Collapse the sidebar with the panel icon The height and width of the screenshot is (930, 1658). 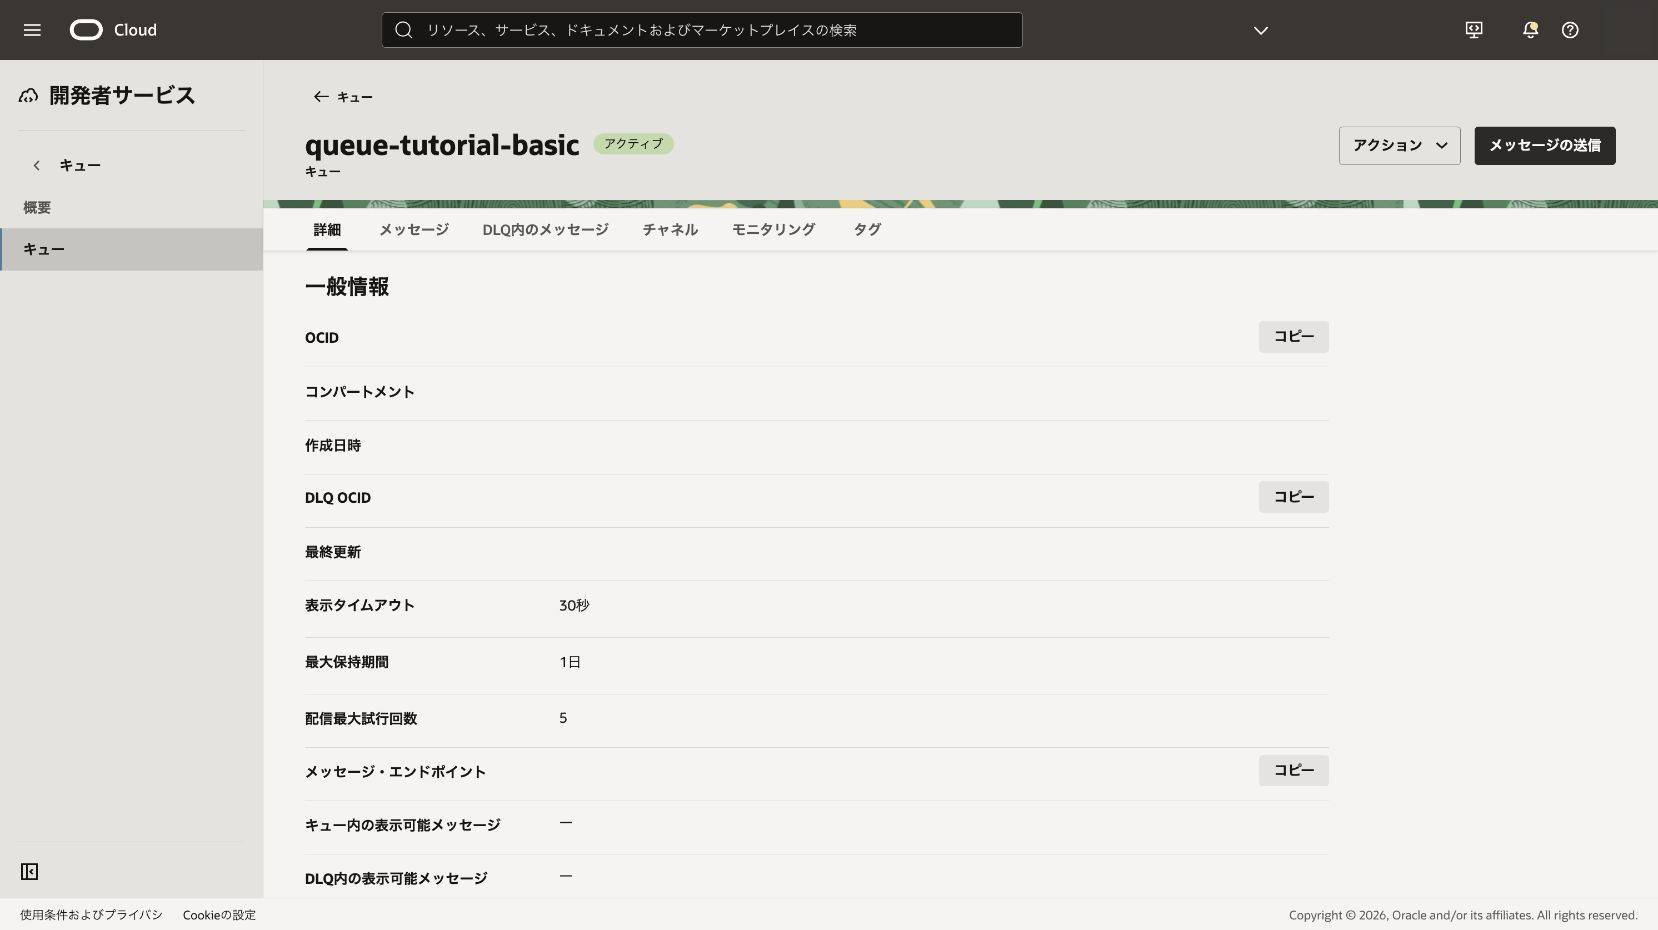coord(30,872)
